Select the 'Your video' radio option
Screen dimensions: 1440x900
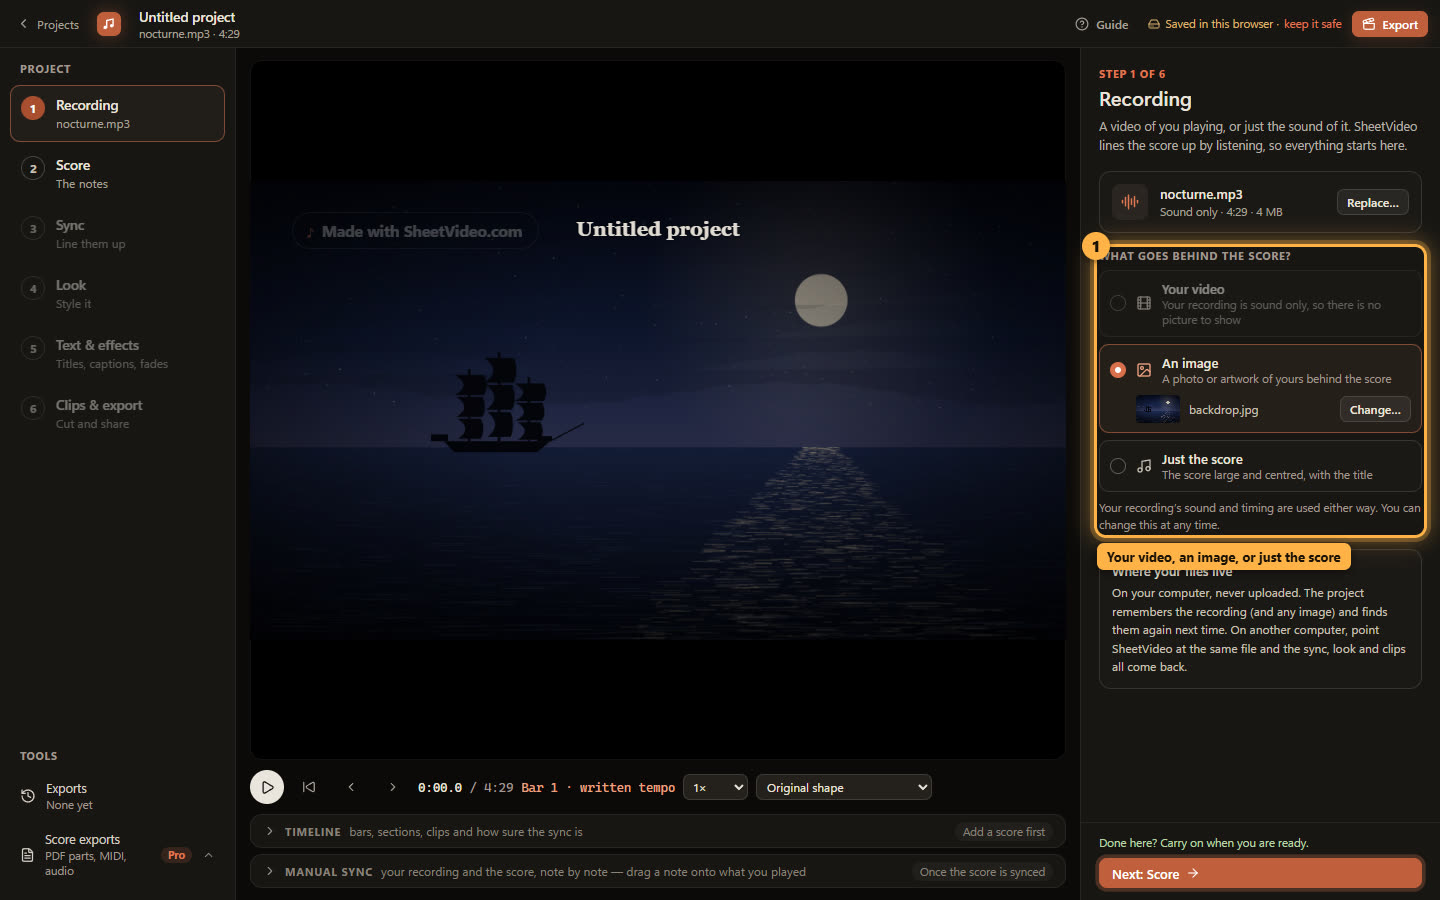coord(1118,303)
